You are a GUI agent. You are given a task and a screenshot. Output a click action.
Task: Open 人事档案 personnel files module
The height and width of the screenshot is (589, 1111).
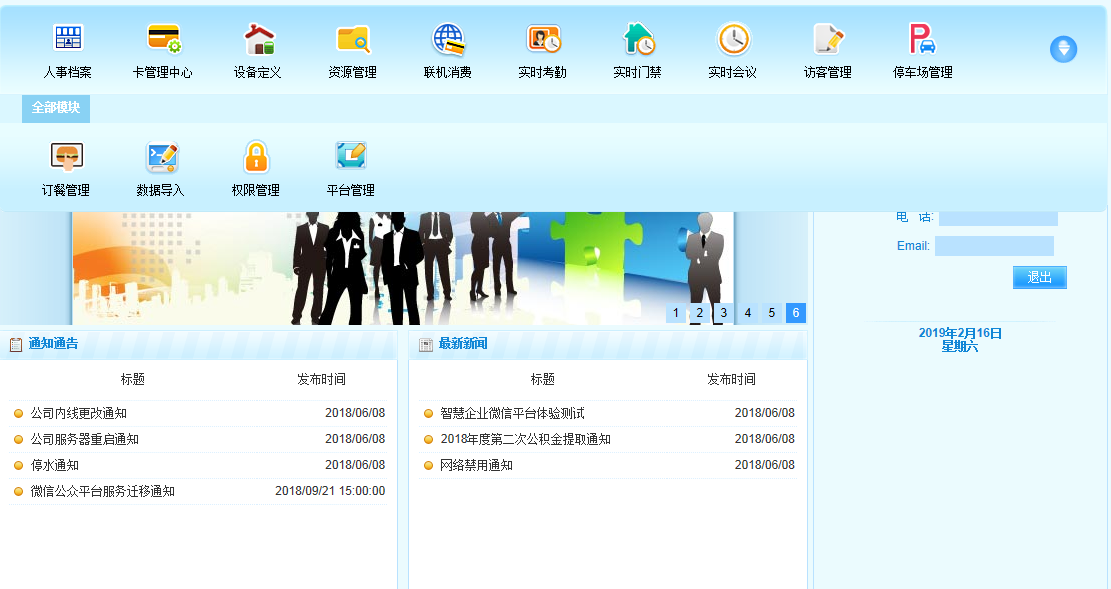point(68,51)
